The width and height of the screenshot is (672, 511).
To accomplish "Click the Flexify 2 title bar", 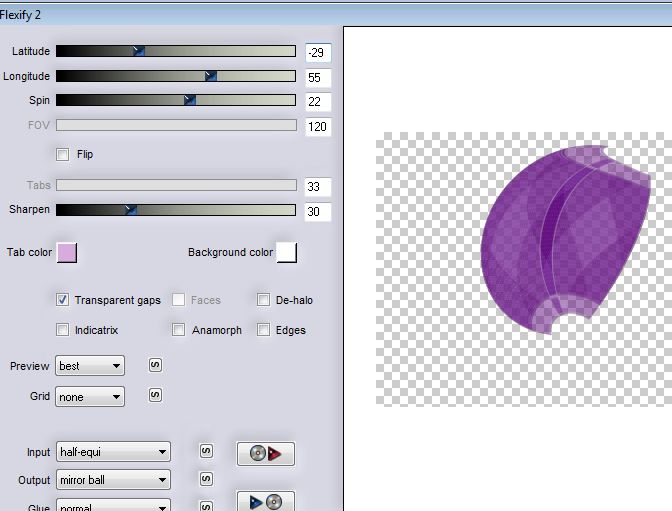I will click(336, 15).
